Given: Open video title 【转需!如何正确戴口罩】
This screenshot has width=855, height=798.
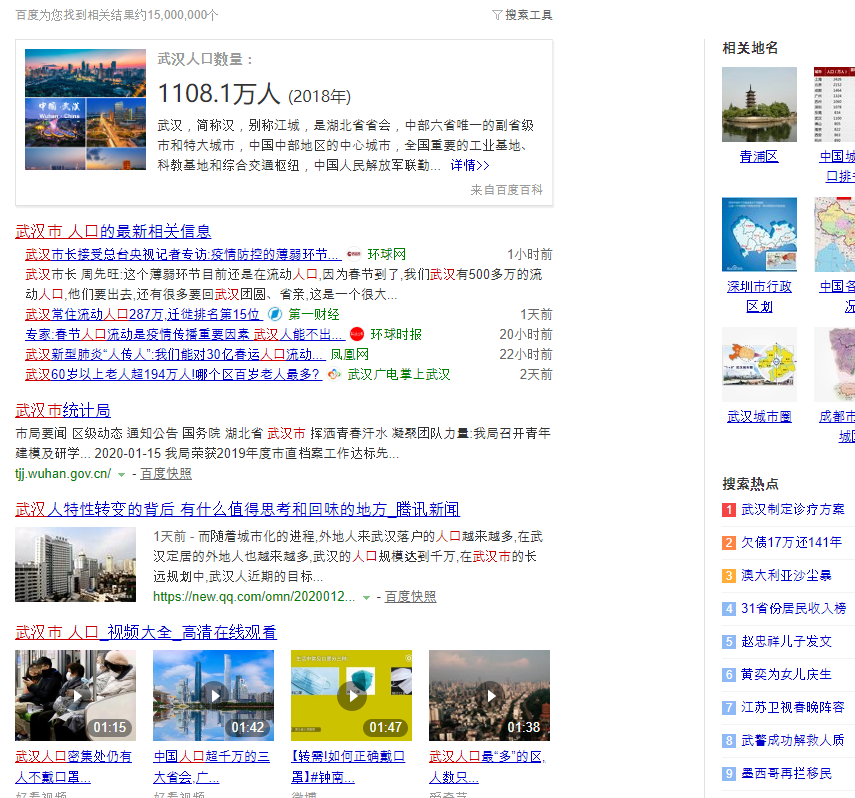Looking at the screenshot, I should pos(348,767).
